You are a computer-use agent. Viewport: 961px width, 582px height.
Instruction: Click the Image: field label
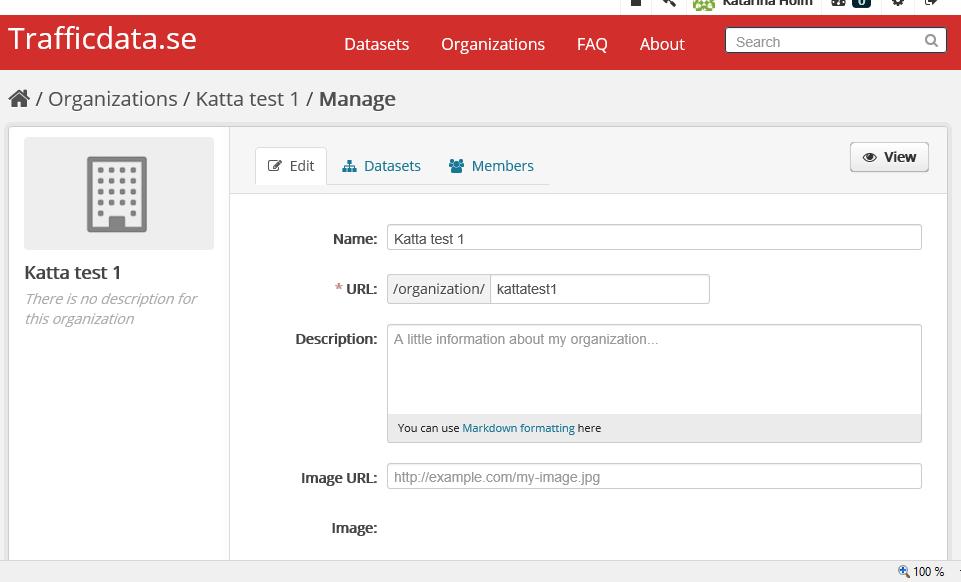coord(354,528)
